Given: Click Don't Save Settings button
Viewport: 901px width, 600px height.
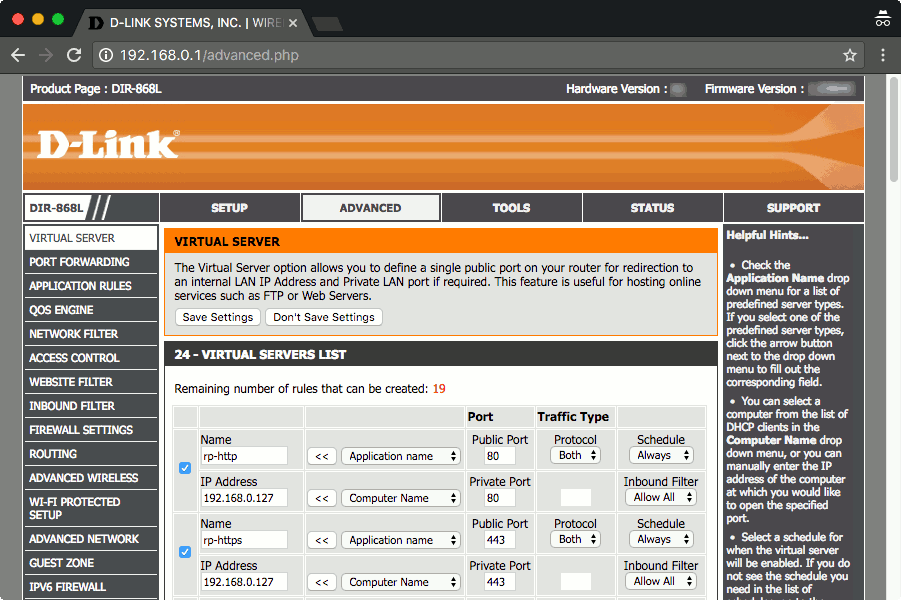Looking at the screenshot, I should coord(324,317).
